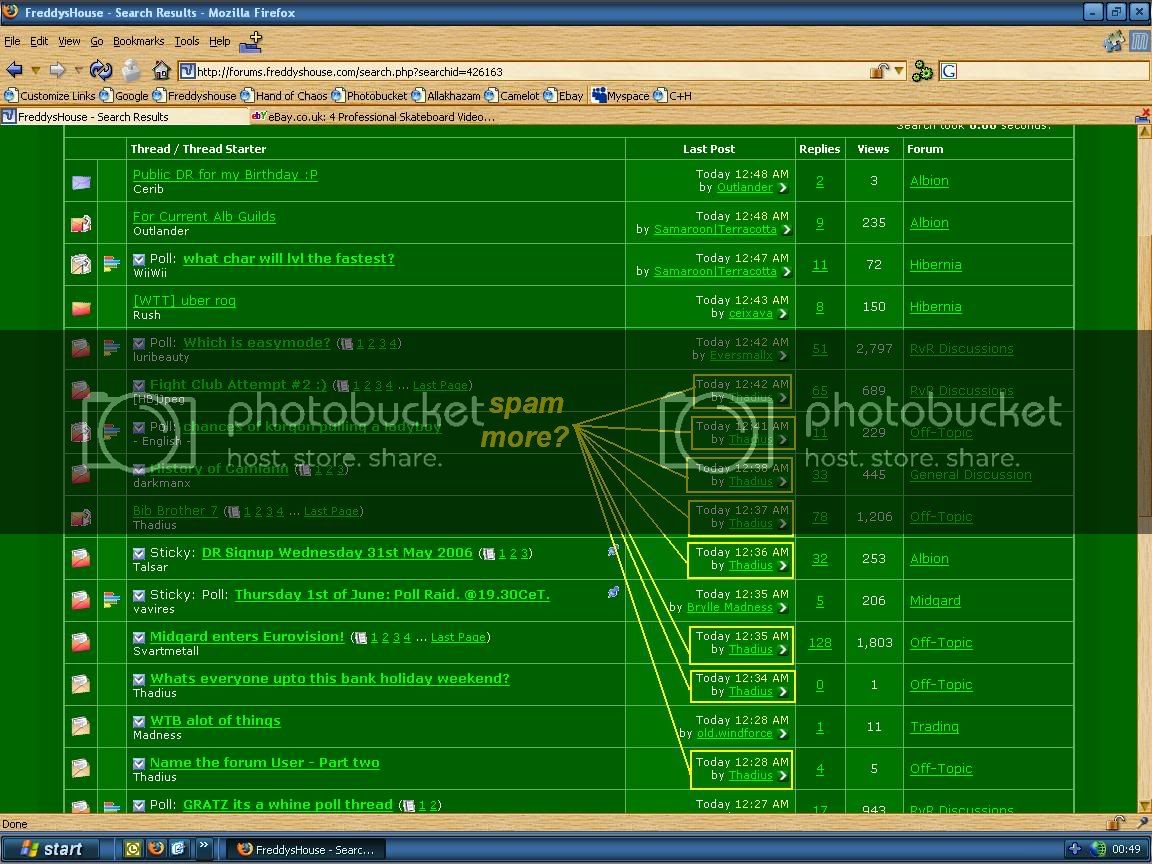The height and width of the screenshot is (864, 1152).
Task: Tick the checkbox beside 'WTB alot of things'
Action: 139,721
